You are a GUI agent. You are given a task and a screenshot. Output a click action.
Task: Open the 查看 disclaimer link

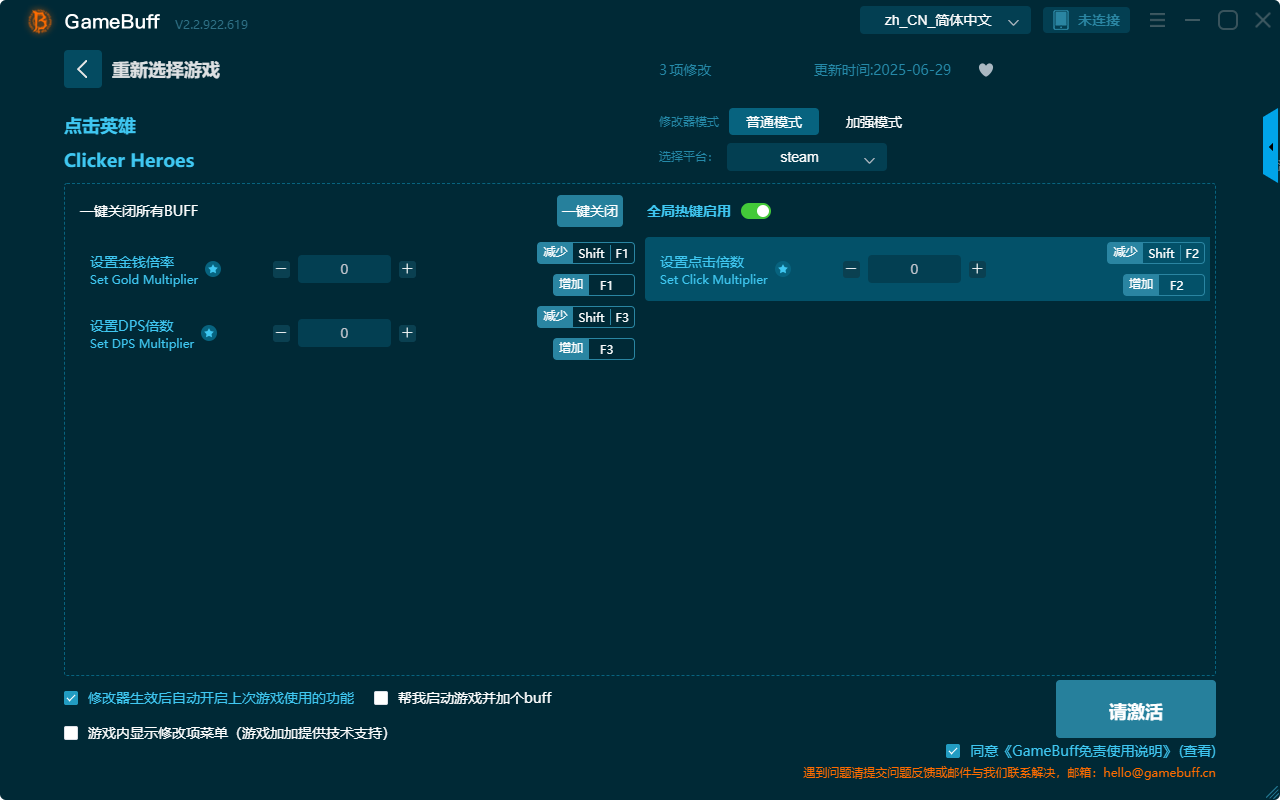1197,750
